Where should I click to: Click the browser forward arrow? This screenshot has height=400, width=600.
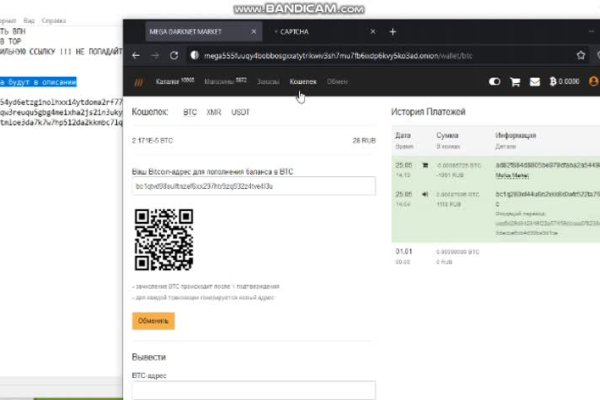(x=154, y=58)
